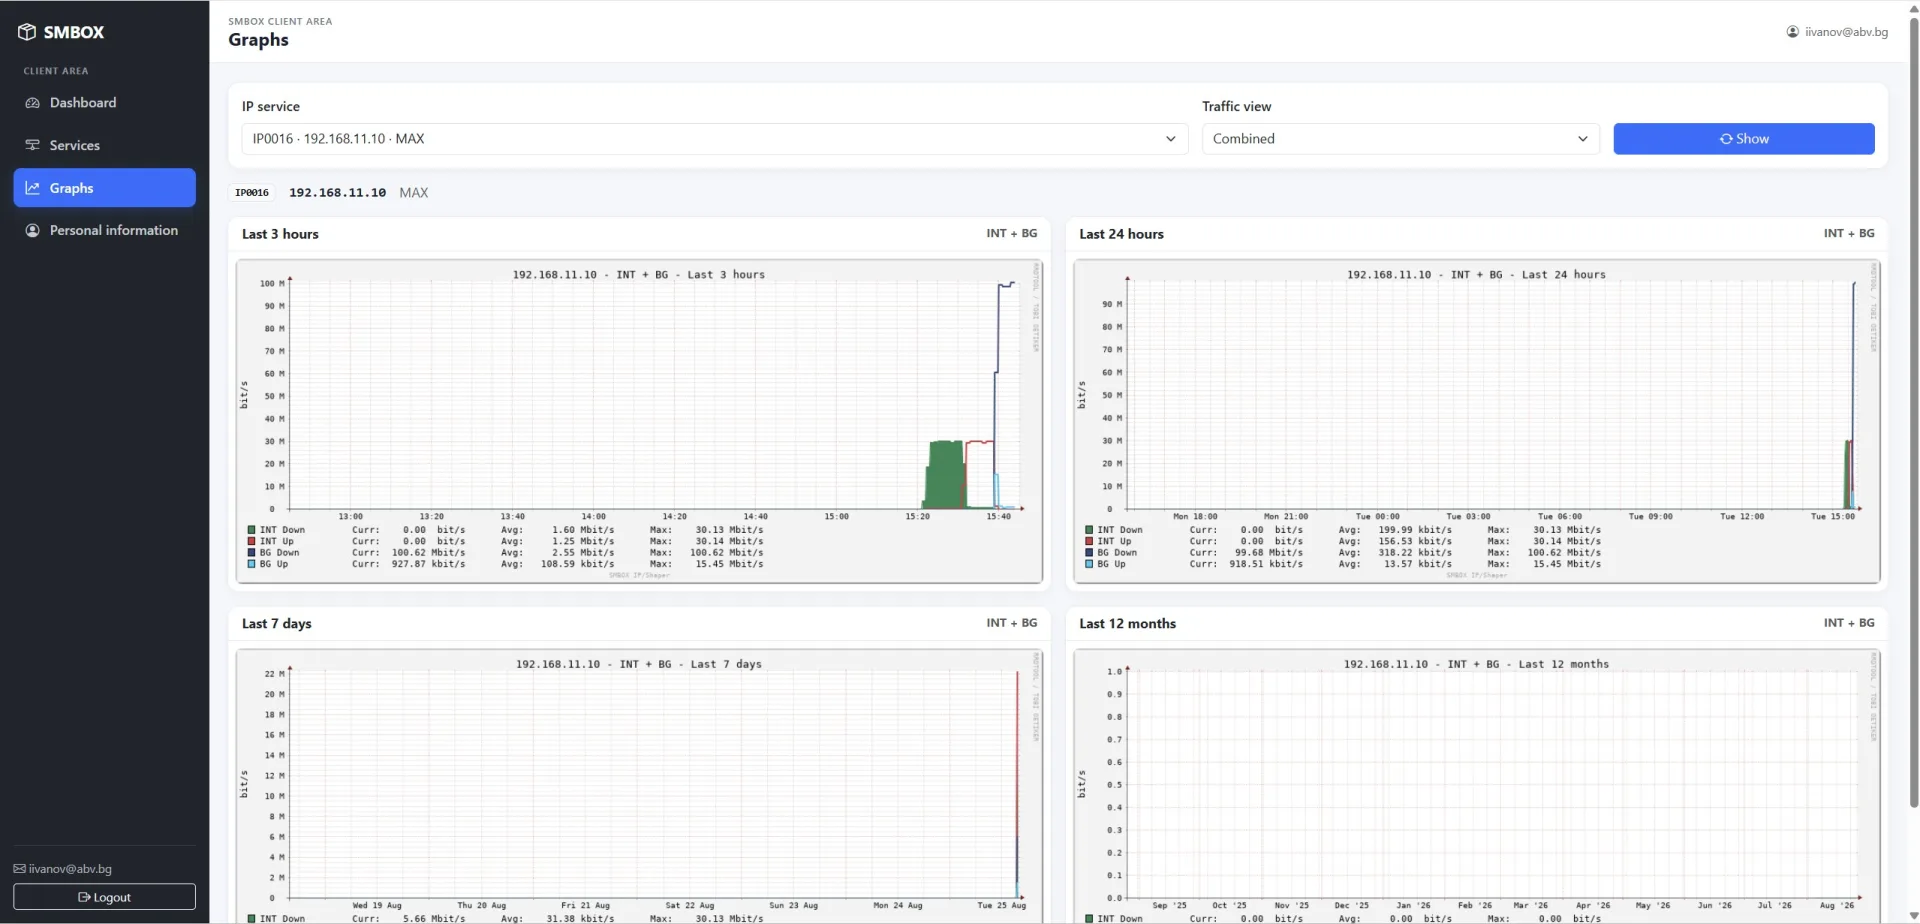This screenshot has width=1920, height=924.
Task: Open the Services menu item
Action: point(104,145)
